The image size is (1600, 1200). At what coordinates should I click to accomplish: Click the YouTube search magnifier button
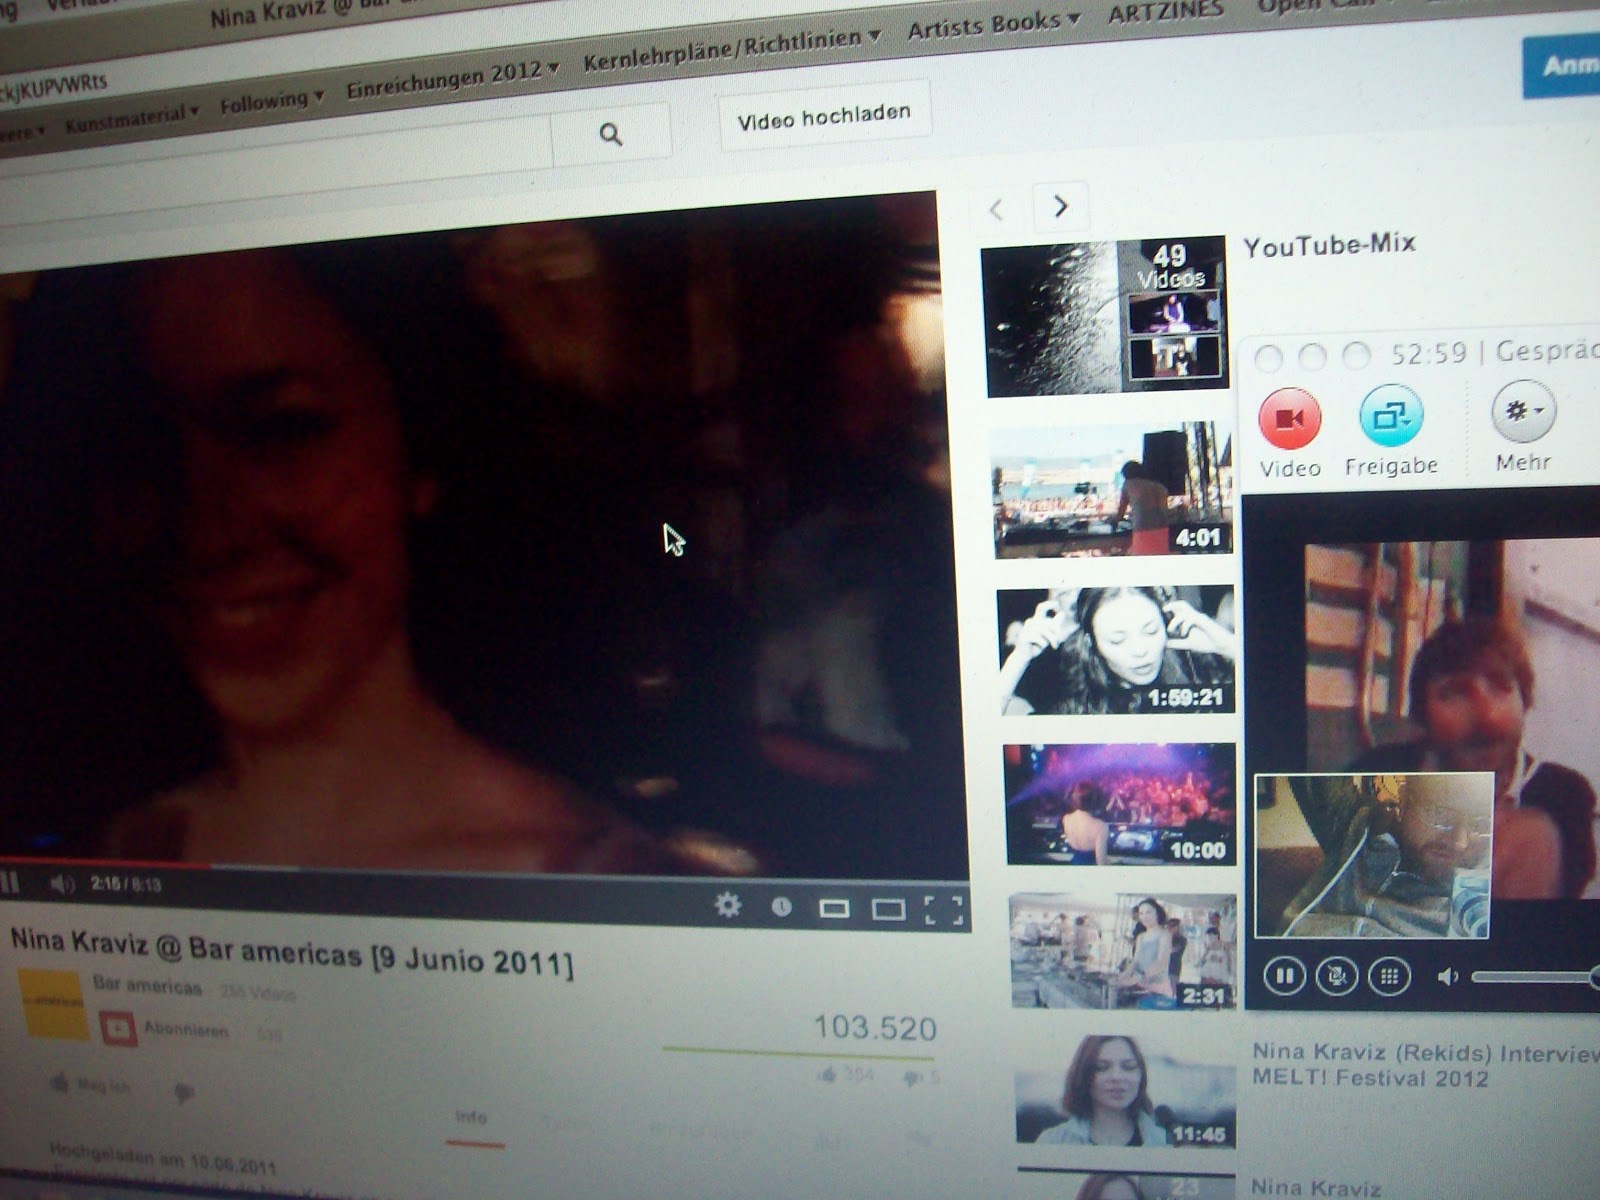point(611,134)
